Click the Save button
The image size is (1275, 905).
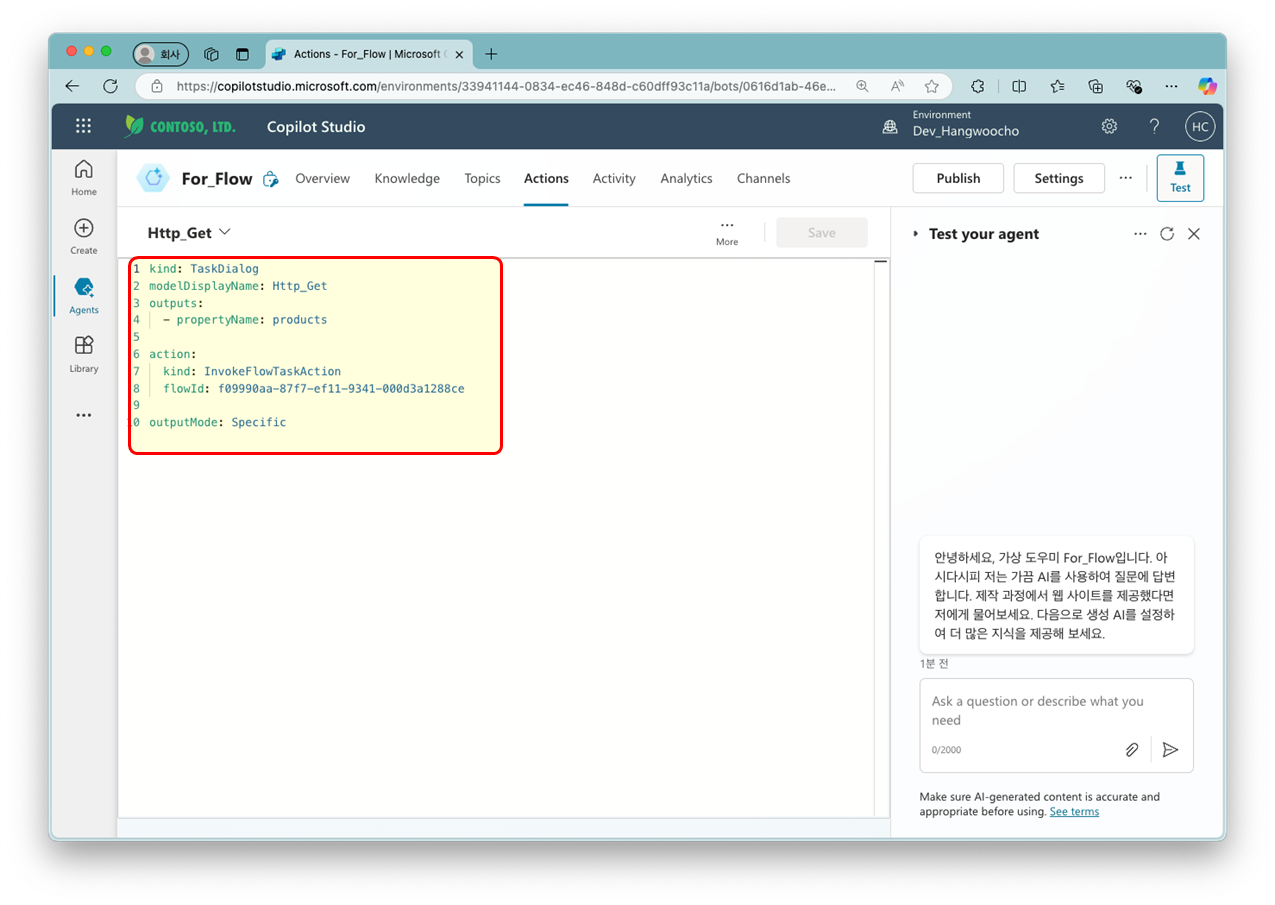point(822,233)
